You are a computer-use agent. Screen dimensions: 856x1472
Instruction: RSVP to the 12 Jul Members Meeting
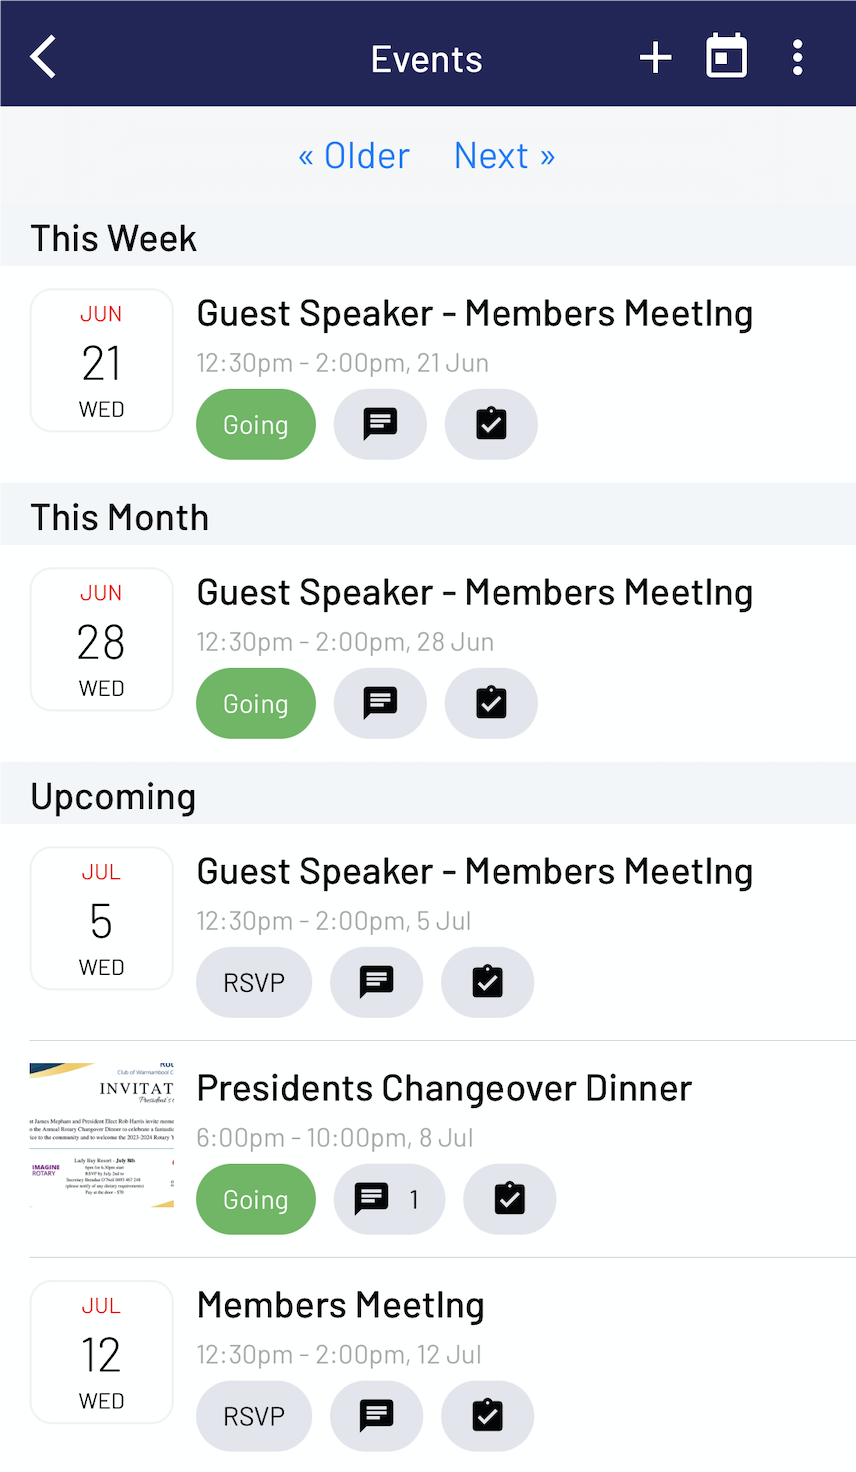254,1416
